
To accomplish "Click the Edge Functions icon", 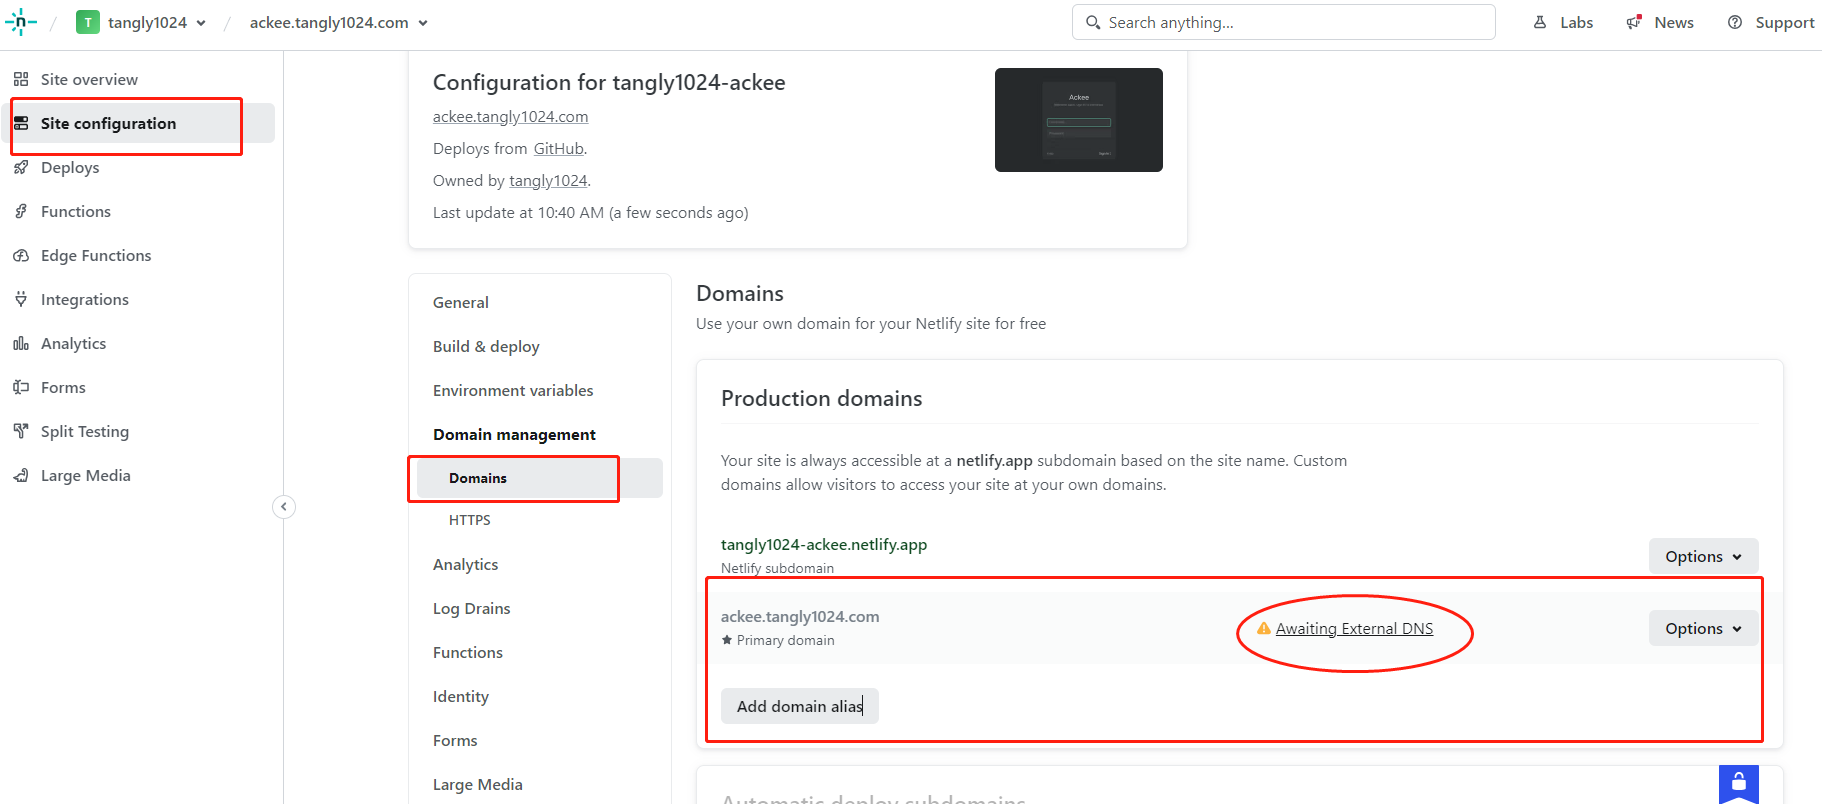I will [21, 255].
